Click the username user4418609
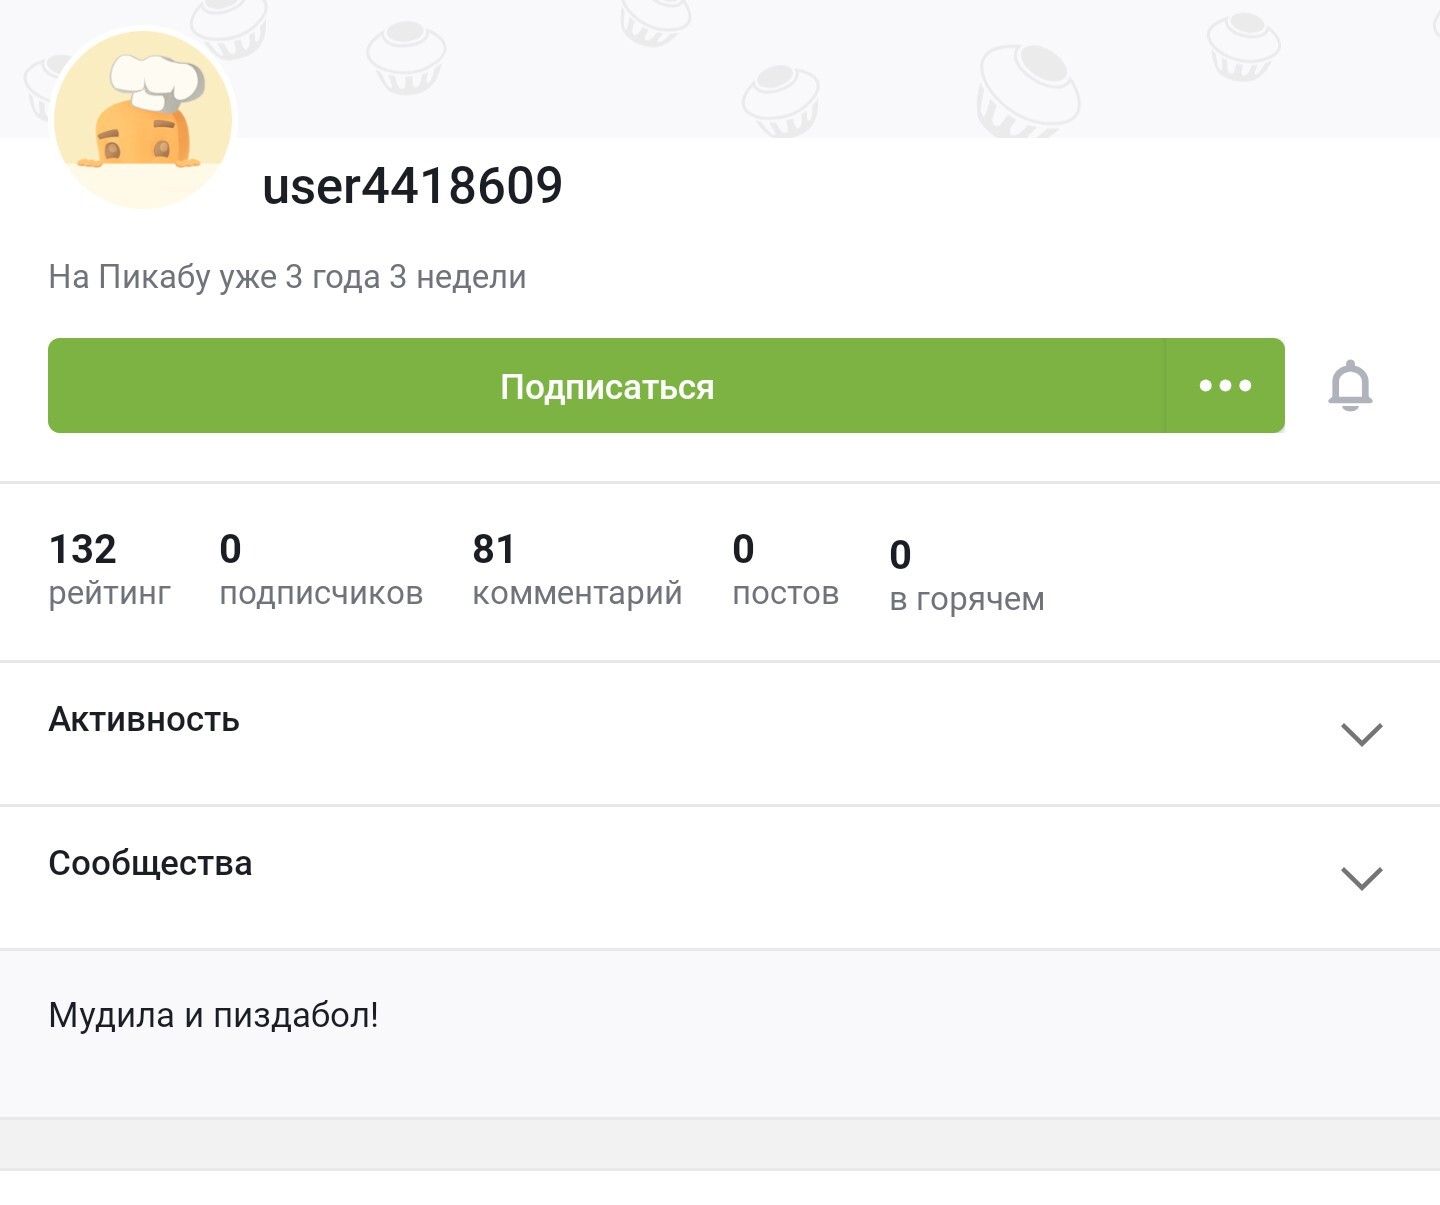The height and width of the screenshot is (1205, 1440). point(412,186)
